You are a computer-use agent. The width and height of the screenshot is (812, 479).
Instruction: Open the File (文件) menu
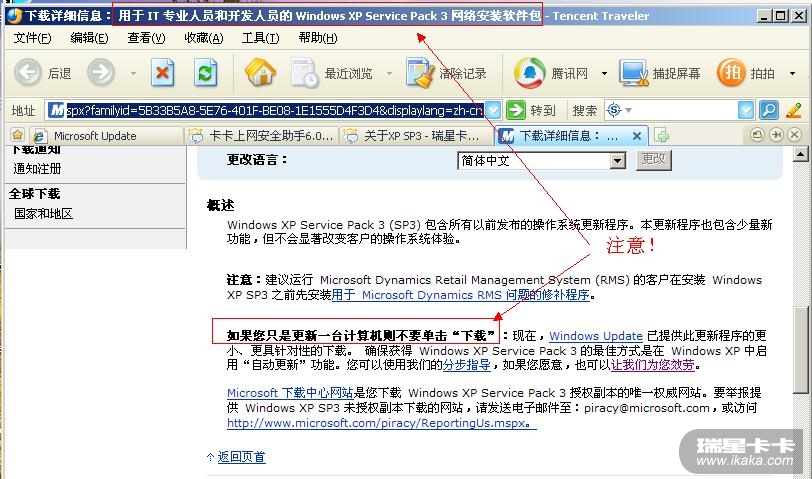[32, 38]
